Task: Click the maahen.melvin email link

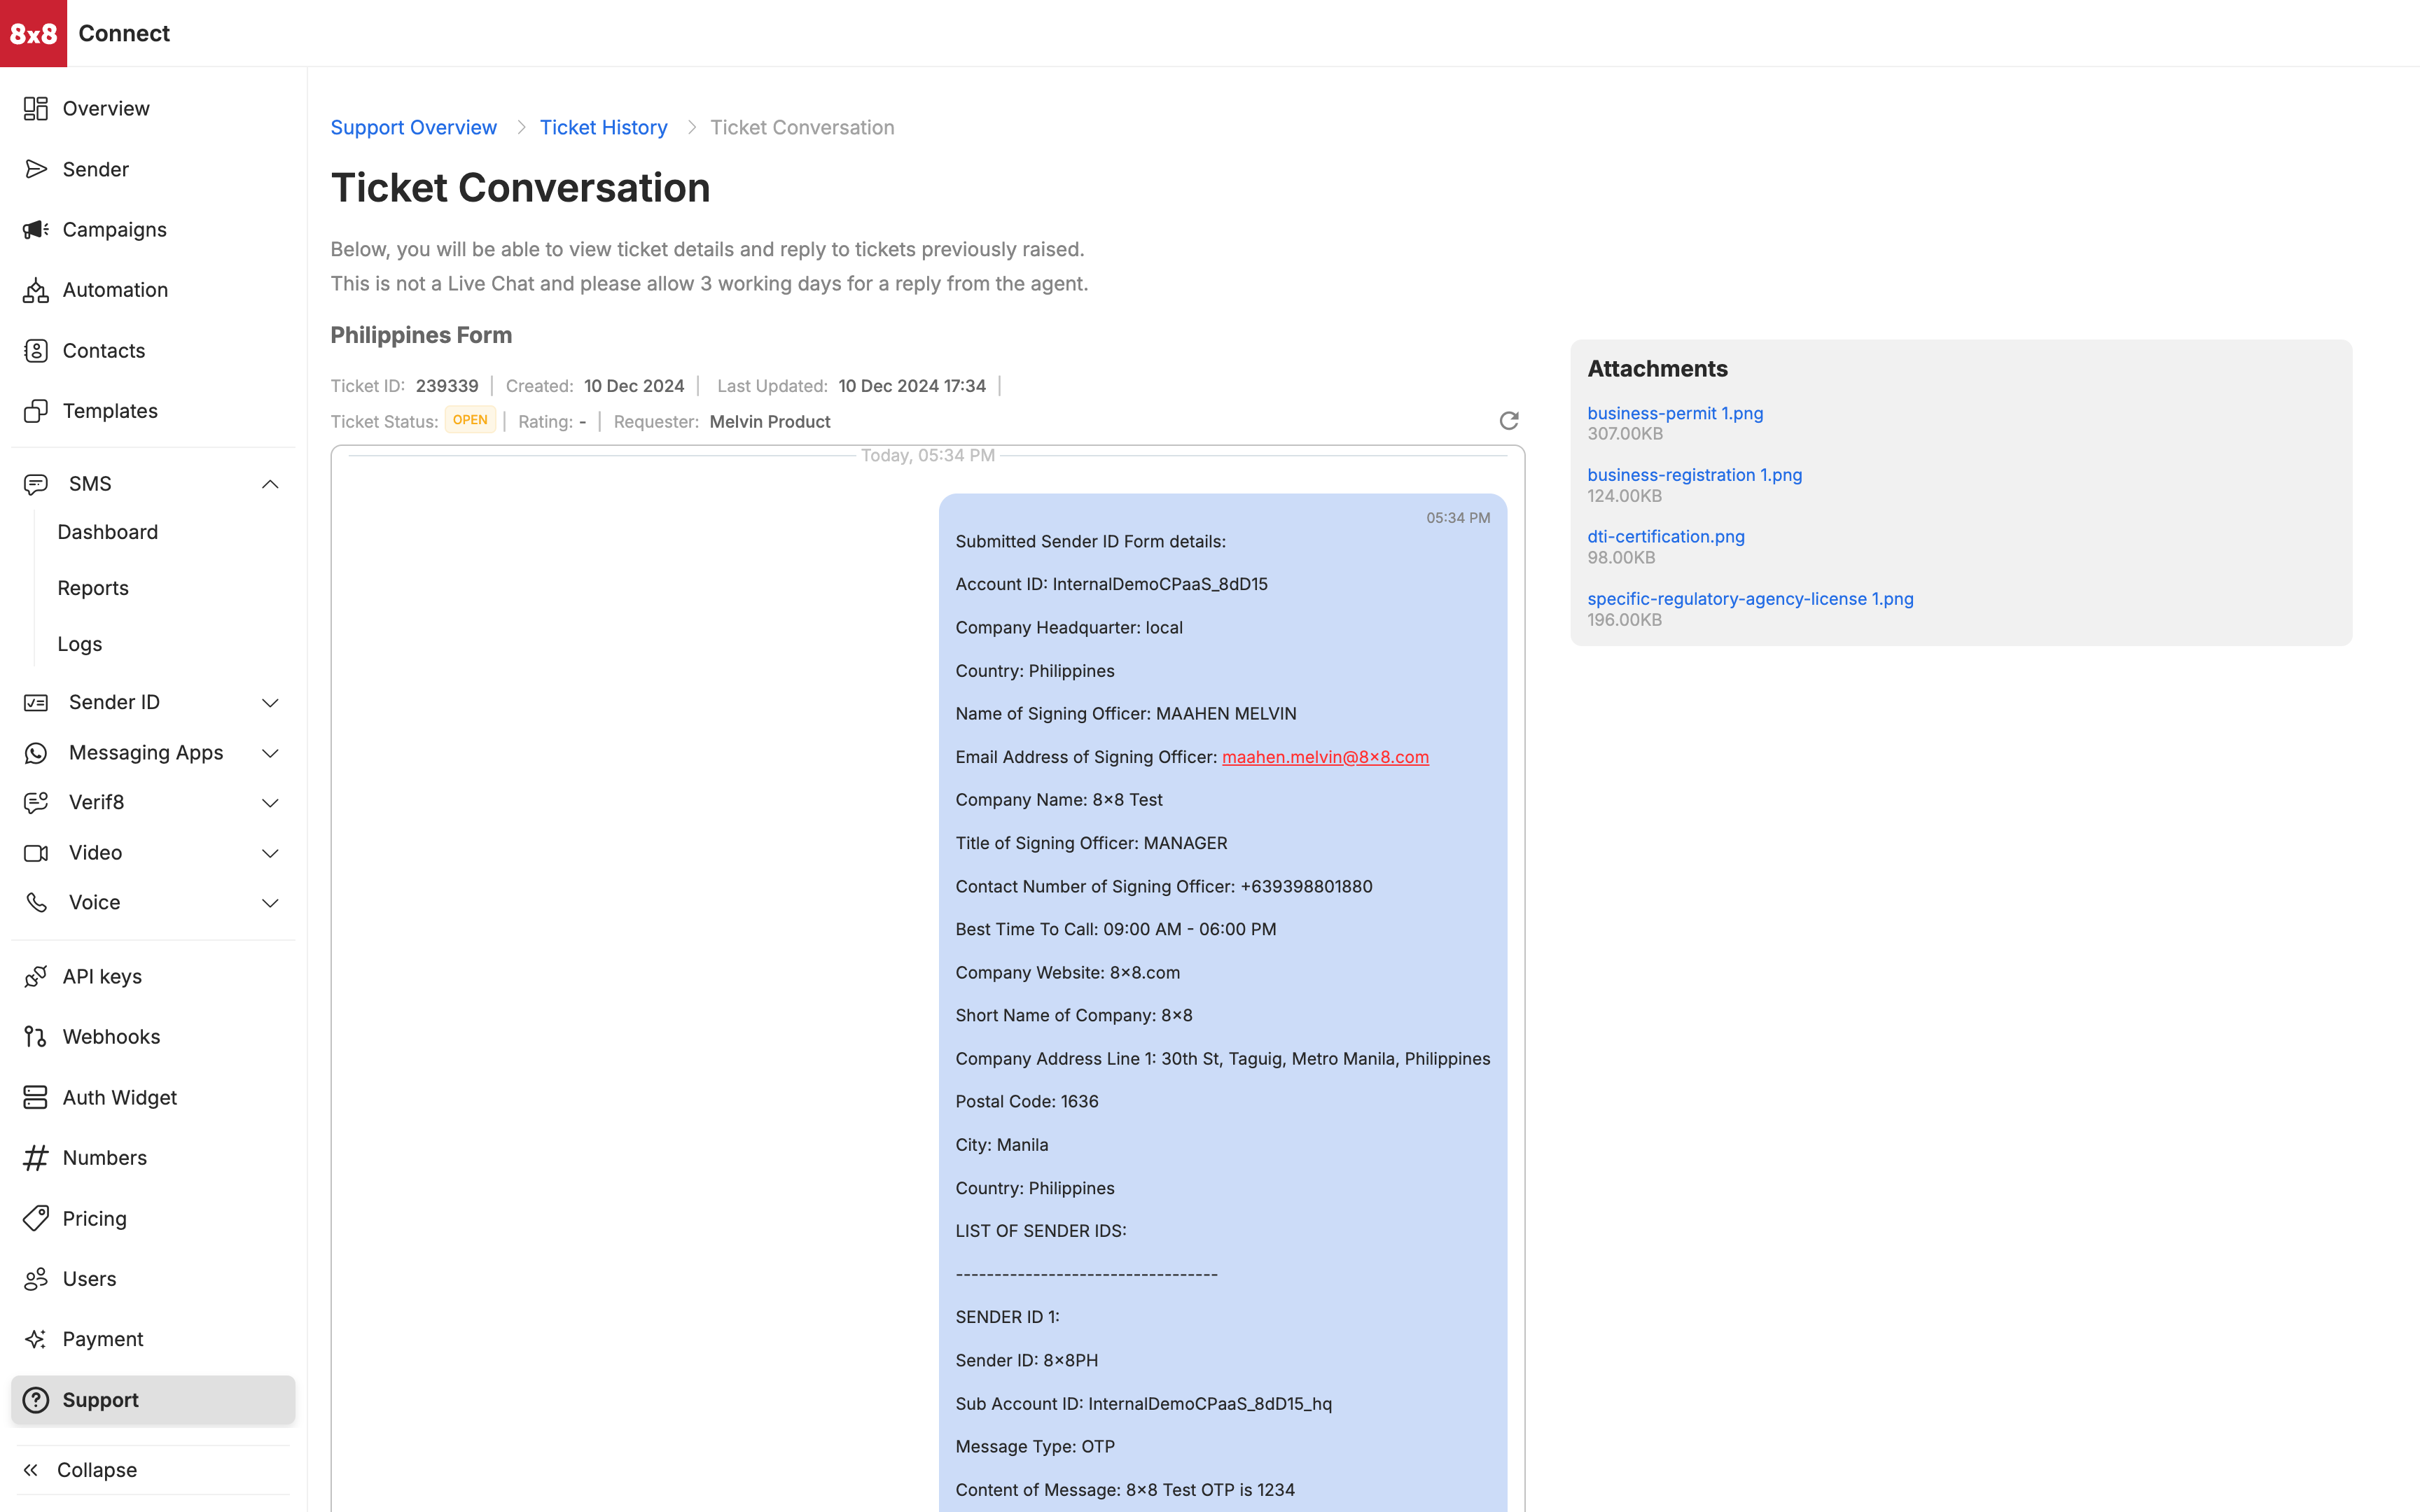Action: coord(1325,757)
